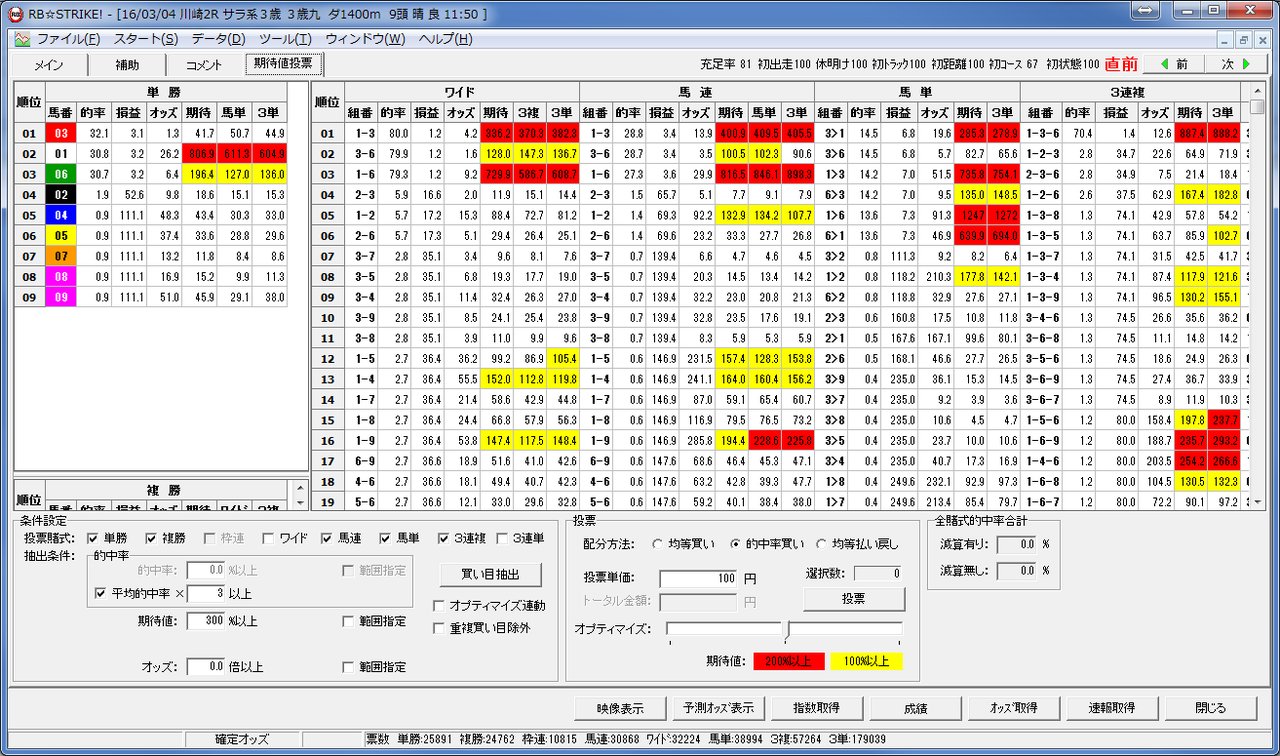This screenshot has height=756, width=1280.
Task: Open the データ(D) menu
Action: pos(218,39)
